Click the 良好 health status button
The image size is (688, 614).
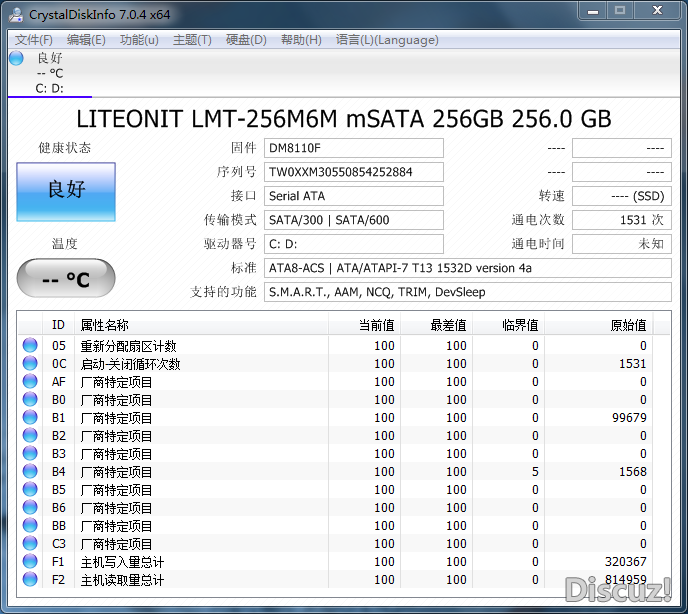click(66, 192)
